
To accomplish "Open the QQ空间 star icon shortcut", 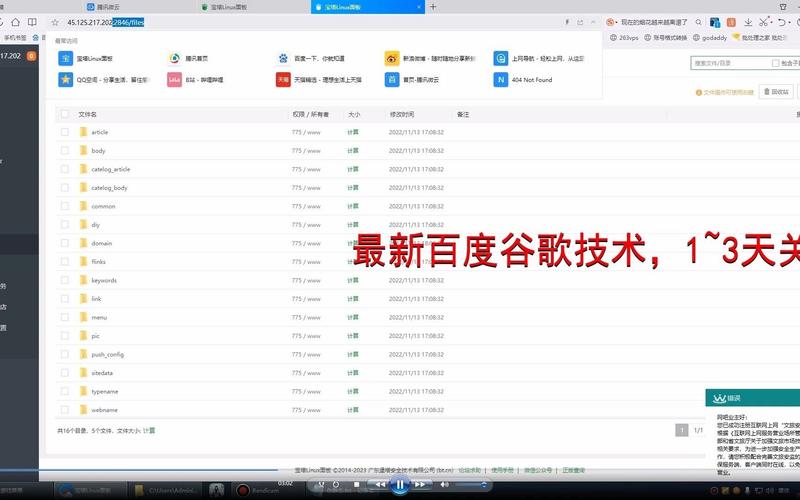I will pos(65,80).
